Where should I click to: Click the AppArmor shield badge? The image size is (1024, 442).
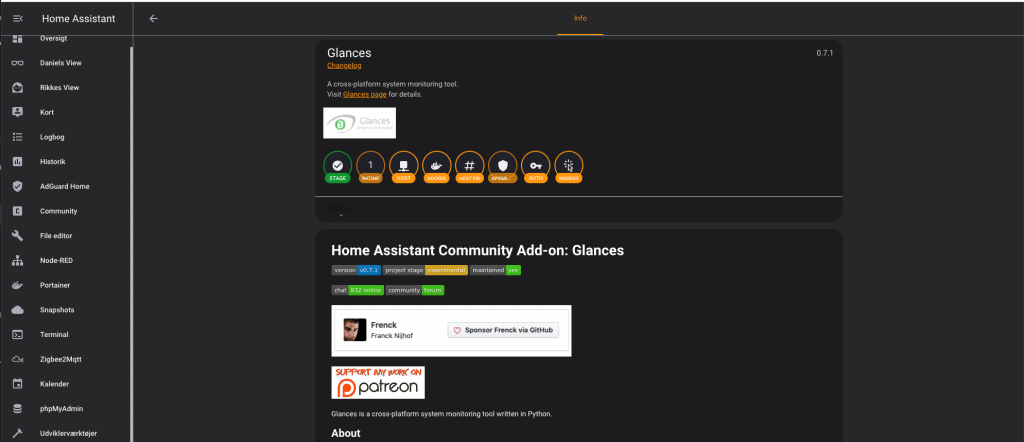(503, 167)
